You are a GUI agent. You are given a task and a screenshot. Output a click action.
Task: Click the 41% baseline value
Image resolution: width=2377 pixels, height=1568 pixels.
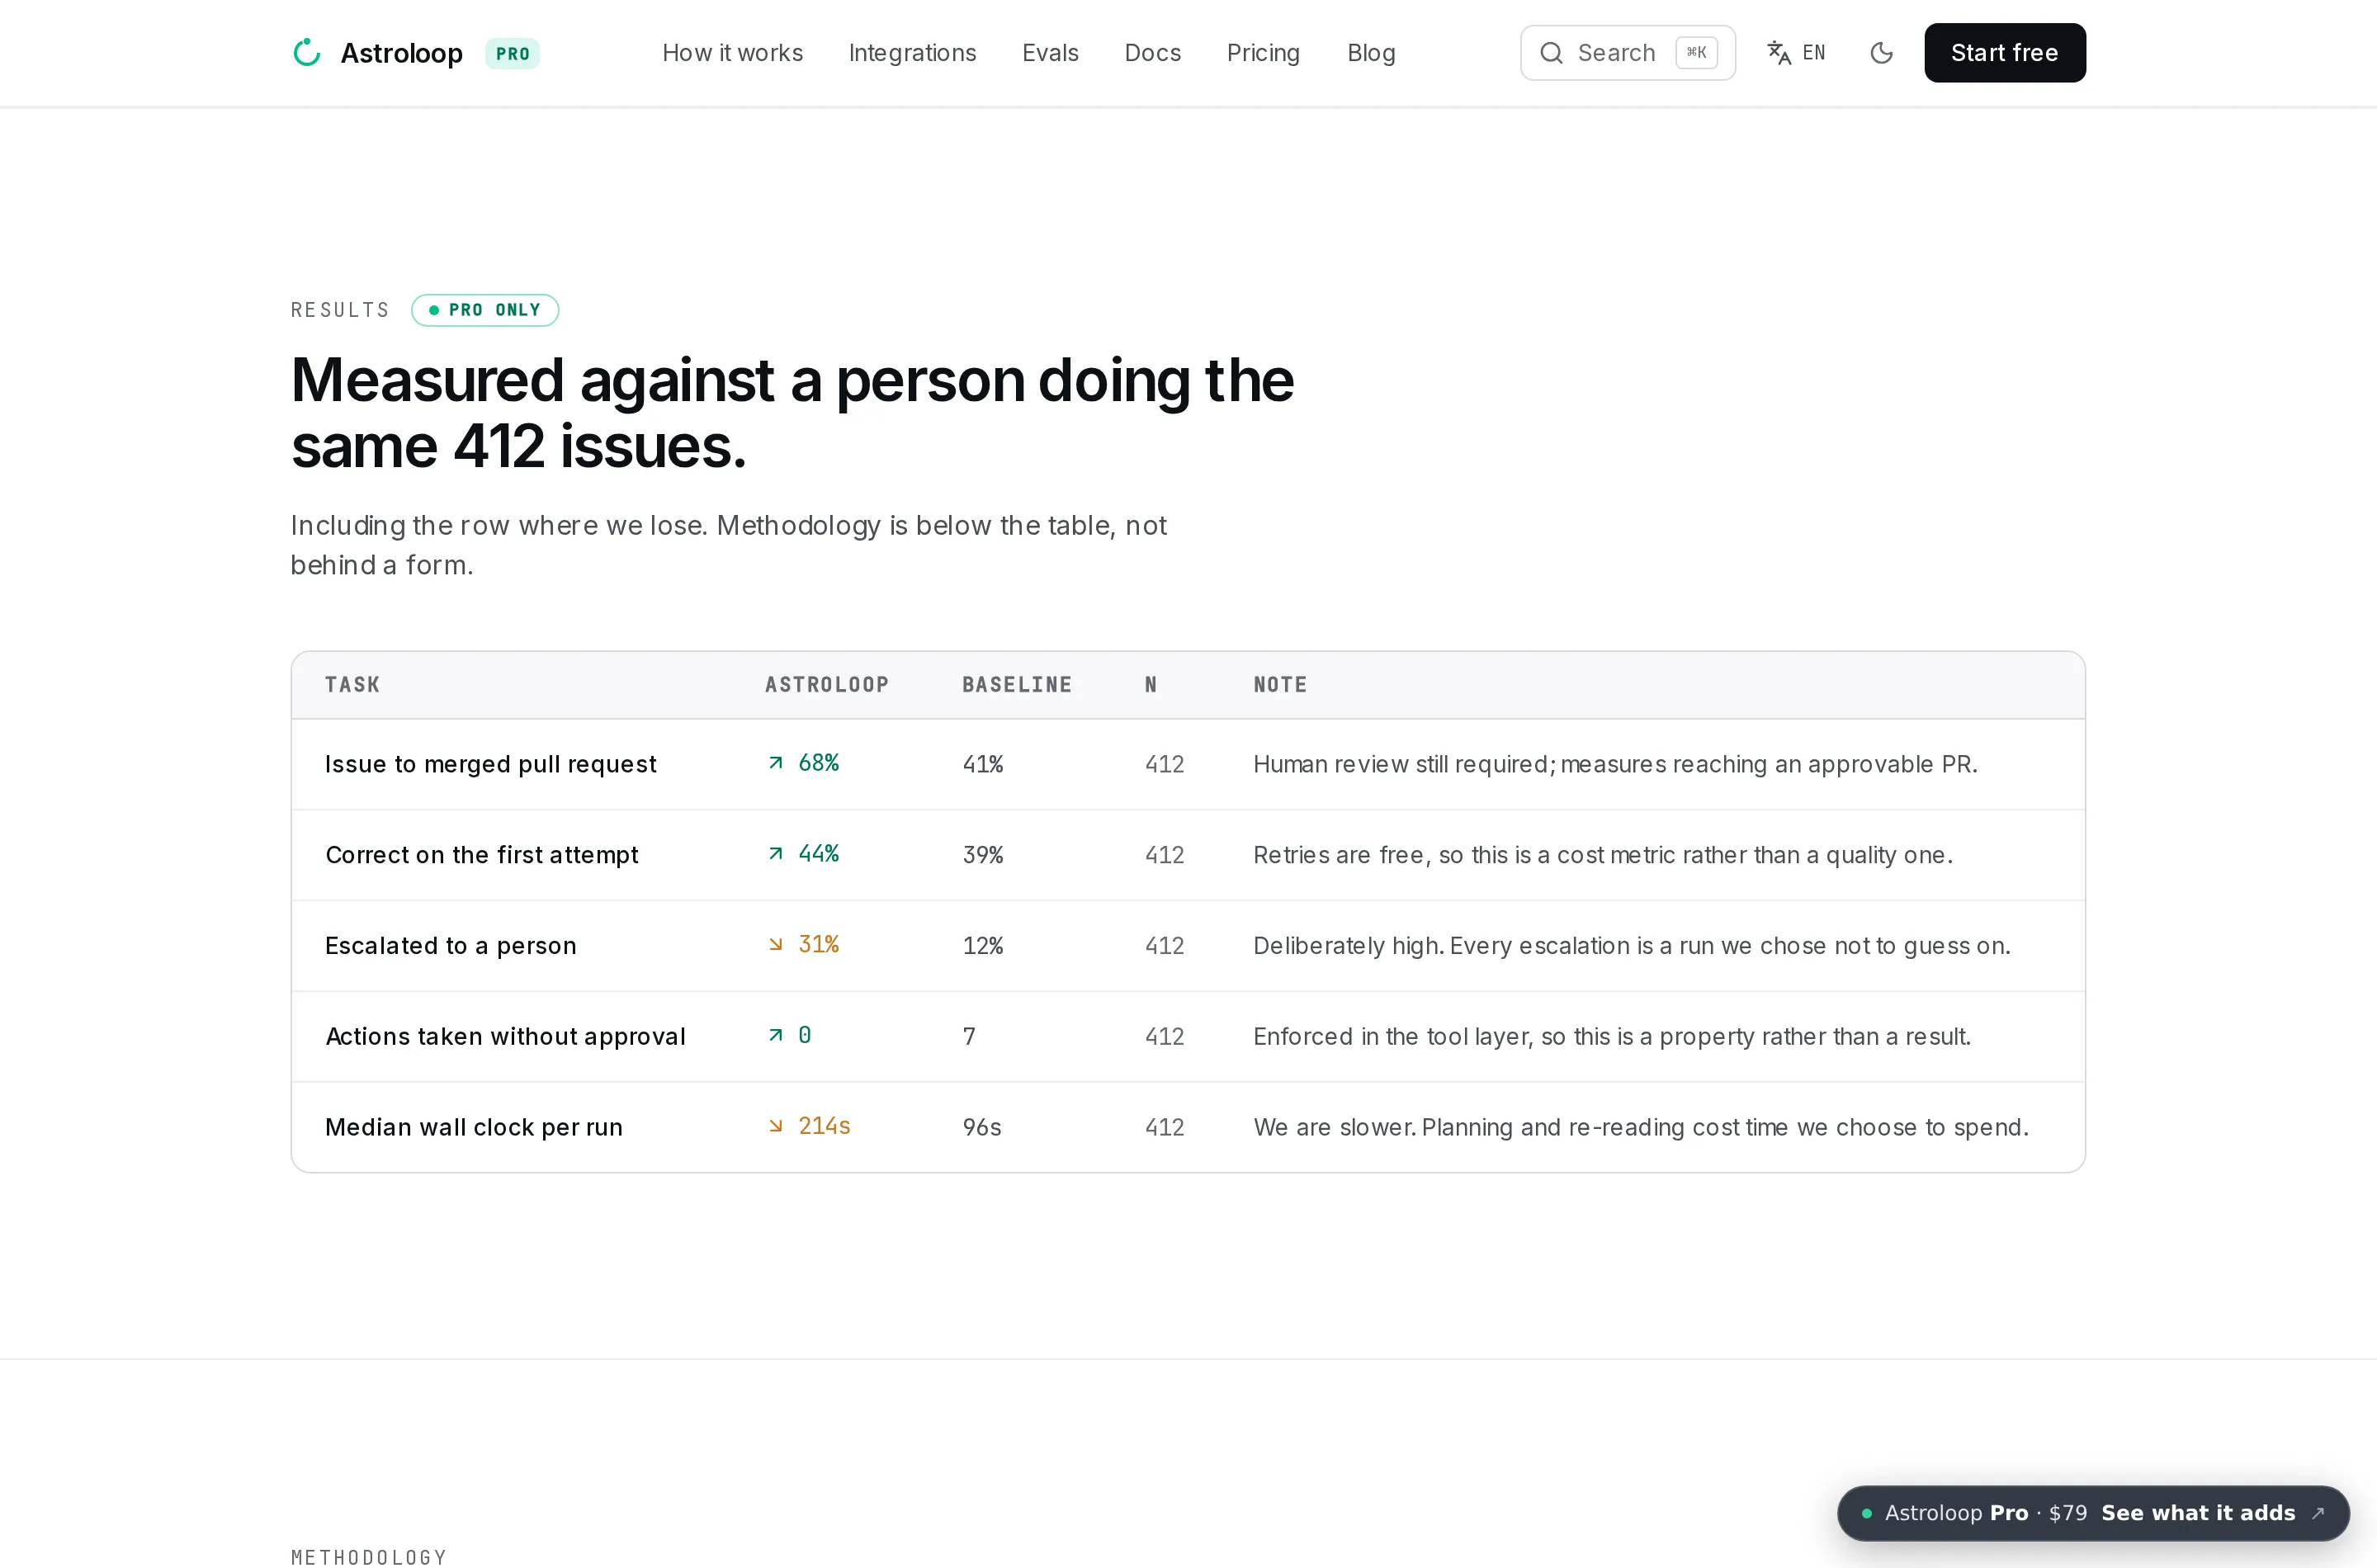[982, 765]
